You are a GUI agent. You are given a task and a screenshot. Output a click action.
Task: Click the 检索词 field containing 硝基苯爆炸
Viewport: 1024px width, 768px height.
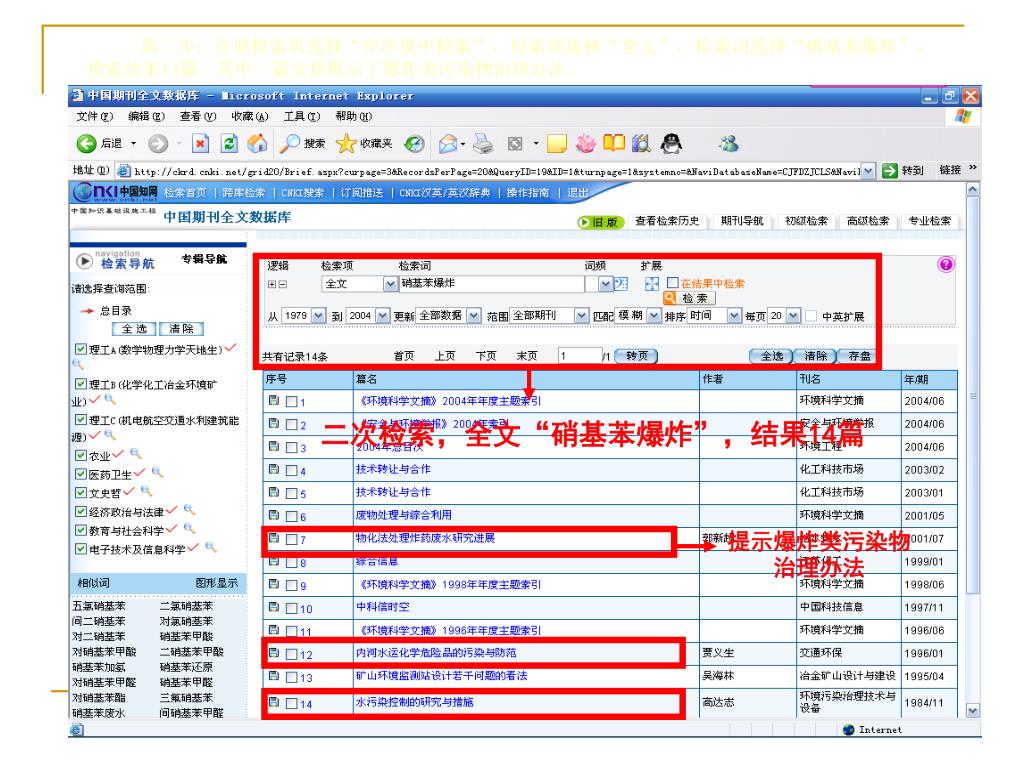492,283
